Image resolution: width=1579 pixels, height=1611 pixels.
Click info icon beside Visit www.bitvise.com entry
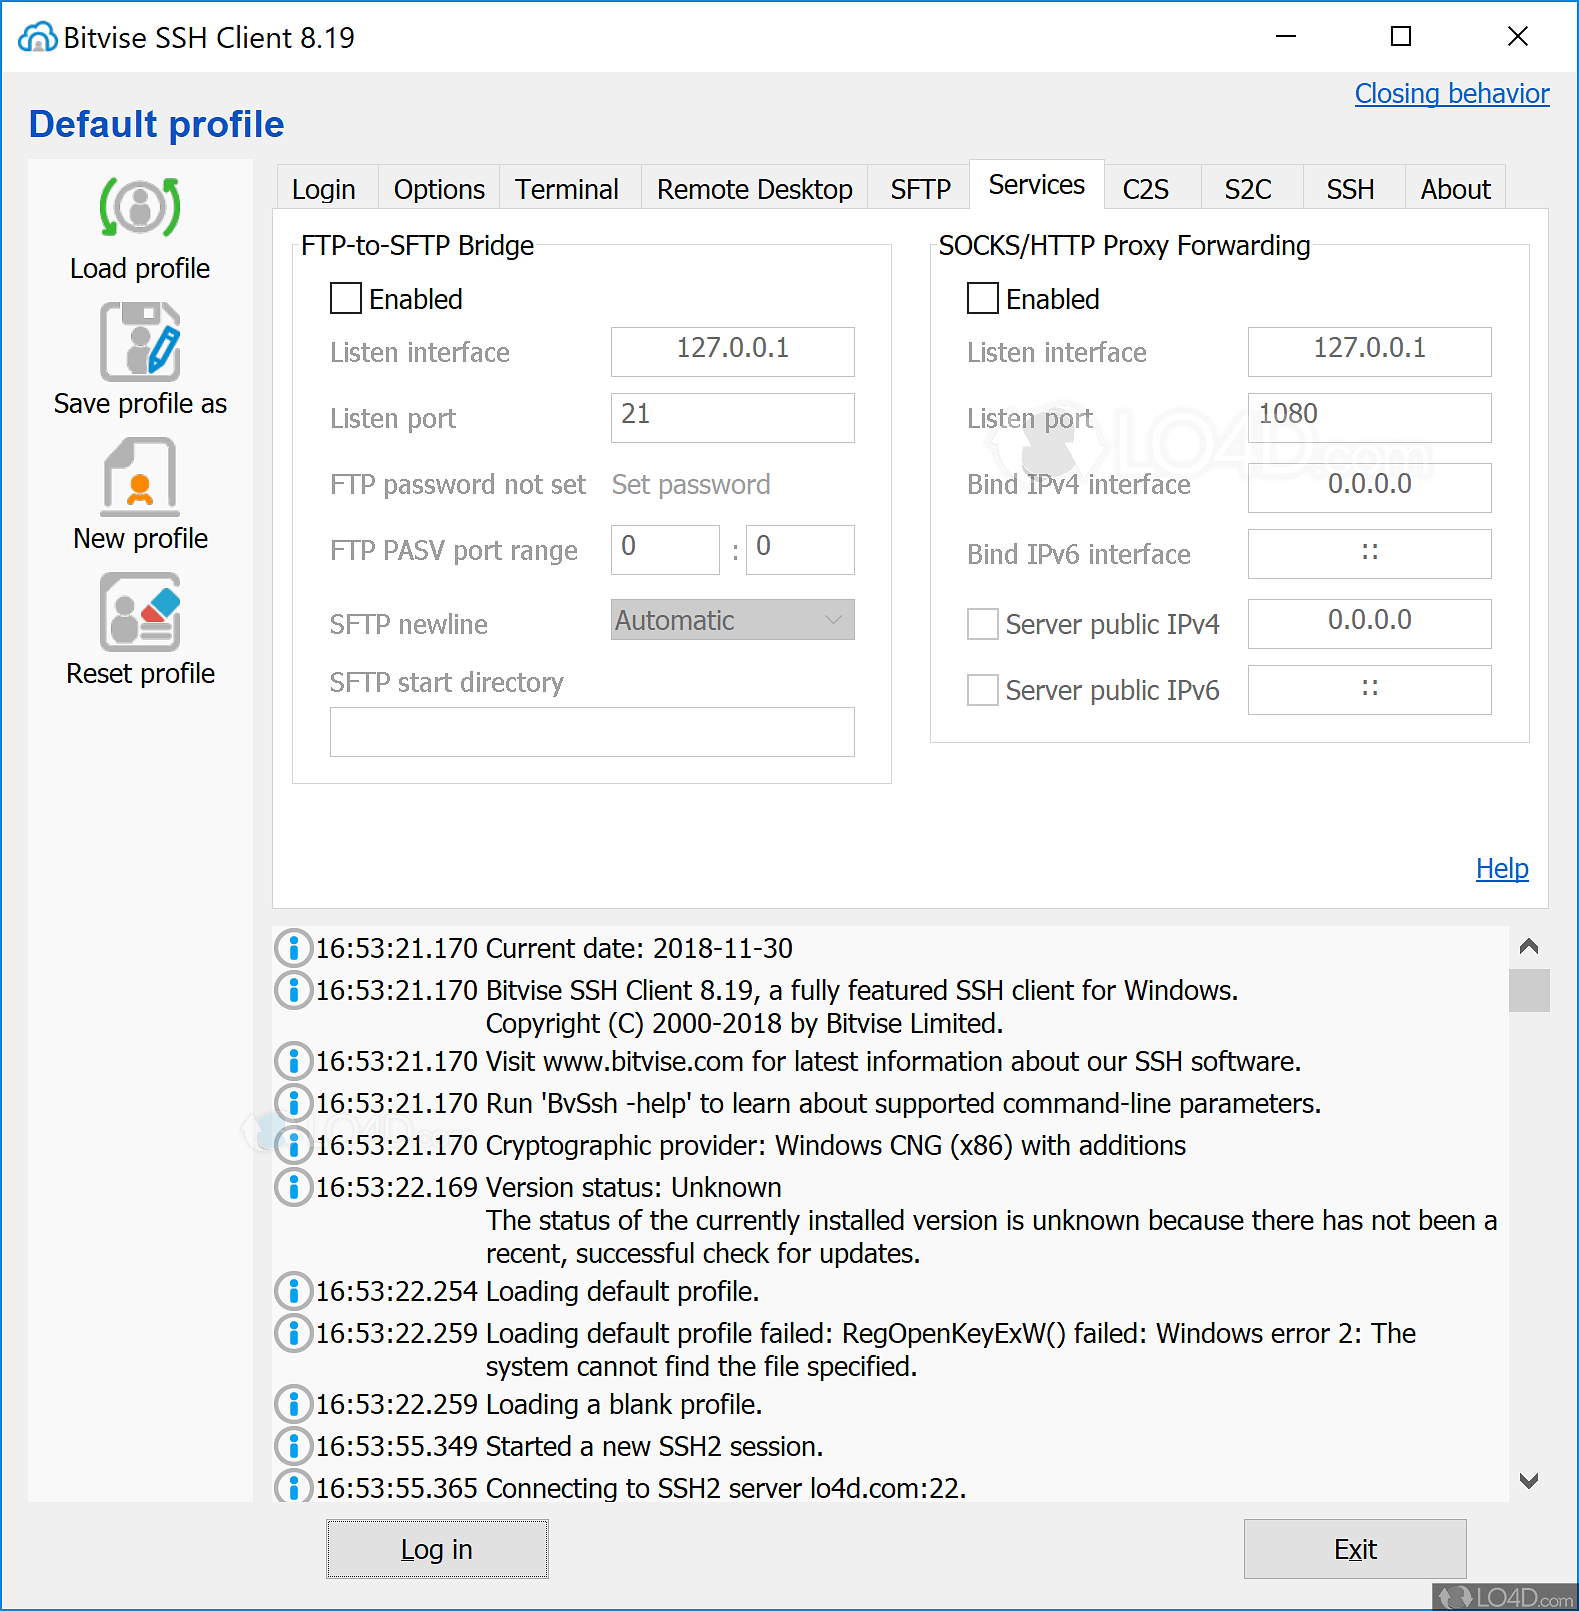tap(293, 1061)
